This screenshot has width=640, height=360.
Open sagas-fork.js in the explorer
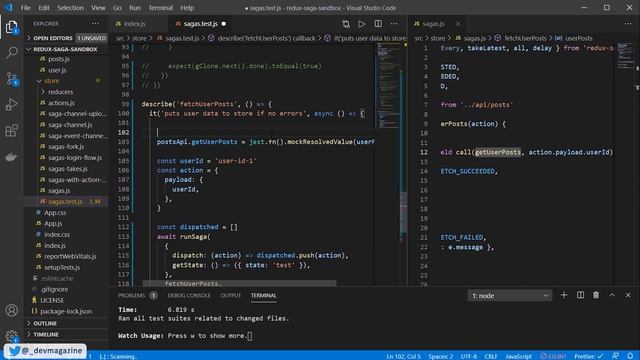click(x=67, y=147)
